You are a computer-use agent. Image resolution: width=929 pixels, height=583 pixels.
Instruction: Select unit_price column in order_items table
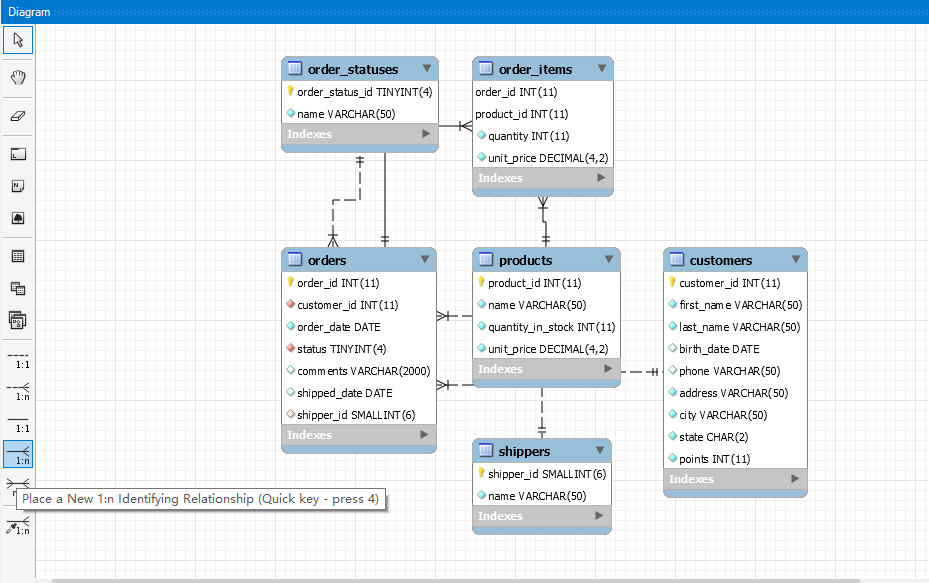[x=548, y=158]
